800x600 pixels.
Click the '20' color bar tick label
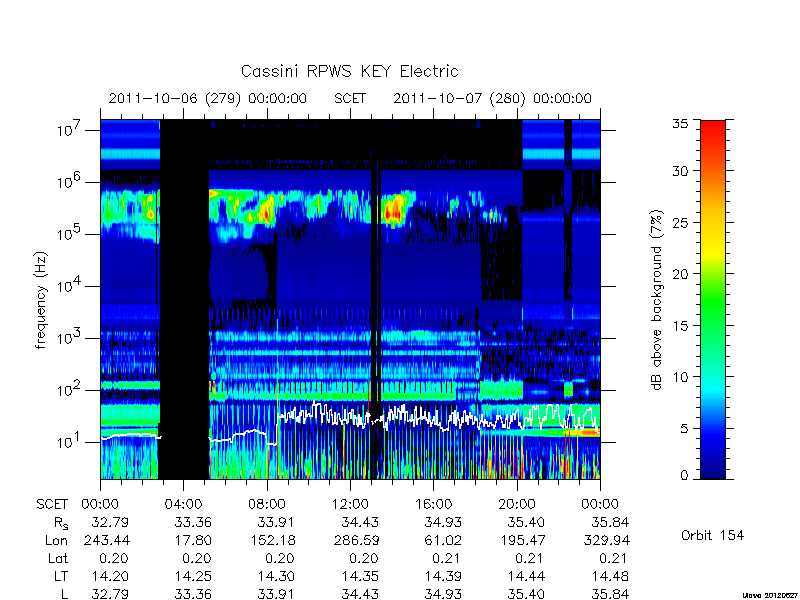pos(680,274)
